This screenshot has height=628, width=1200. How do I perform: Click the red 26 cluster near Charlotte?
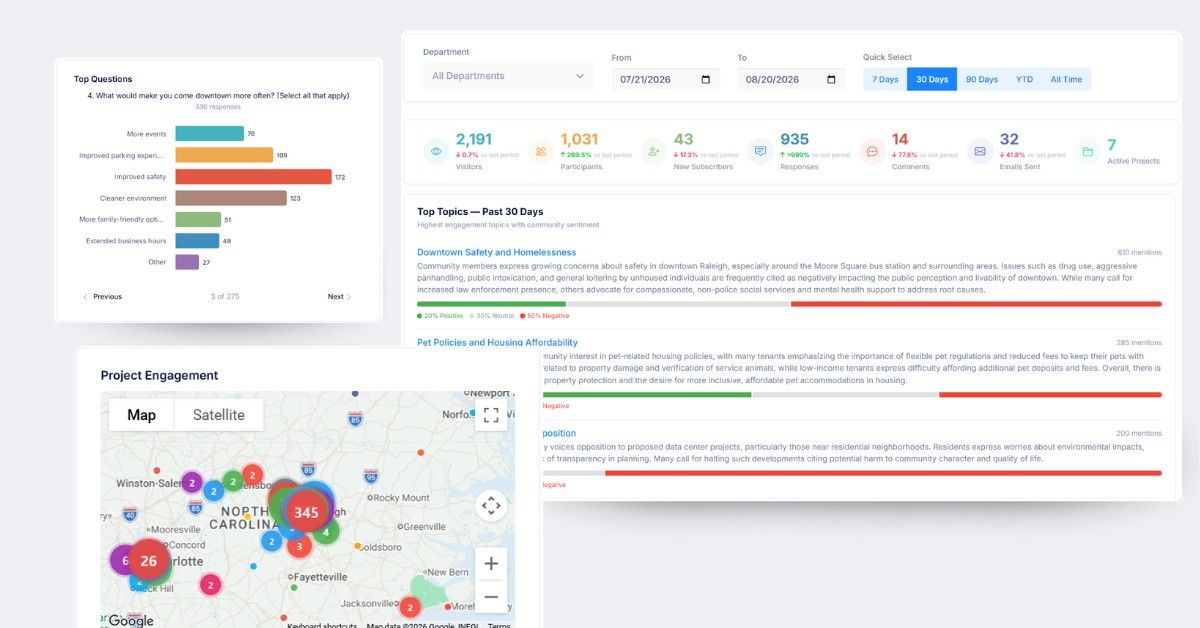click(148, 561)
